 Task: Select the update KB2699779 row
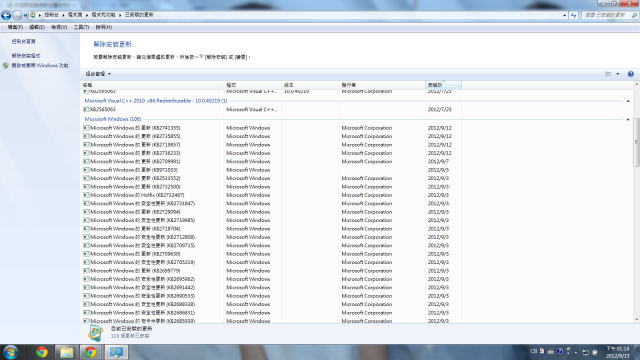pyautogui.click(x=271, y=271)
